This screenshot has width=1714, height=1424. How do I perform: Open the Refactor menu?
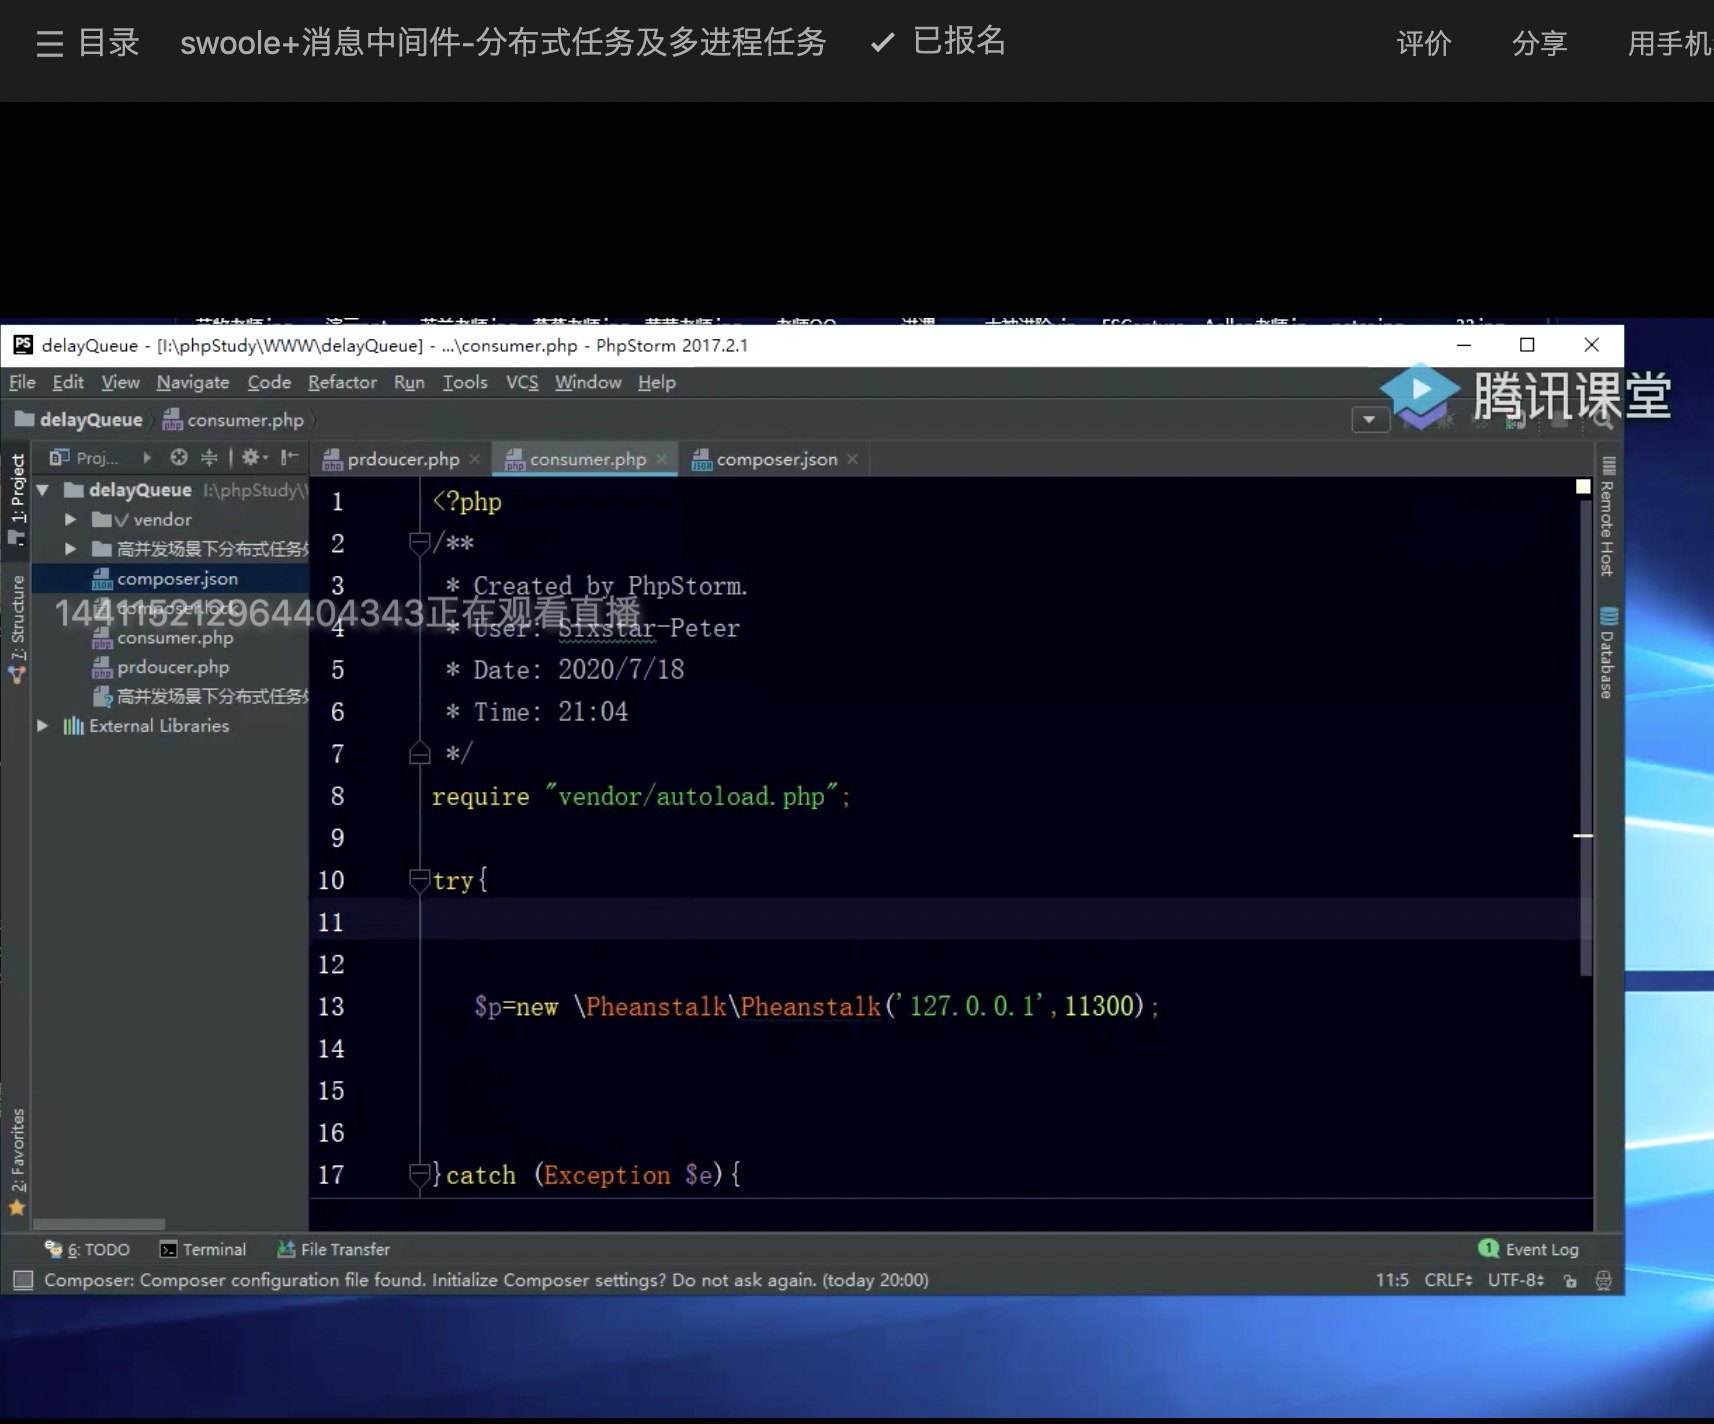click(x=342, y=382)
